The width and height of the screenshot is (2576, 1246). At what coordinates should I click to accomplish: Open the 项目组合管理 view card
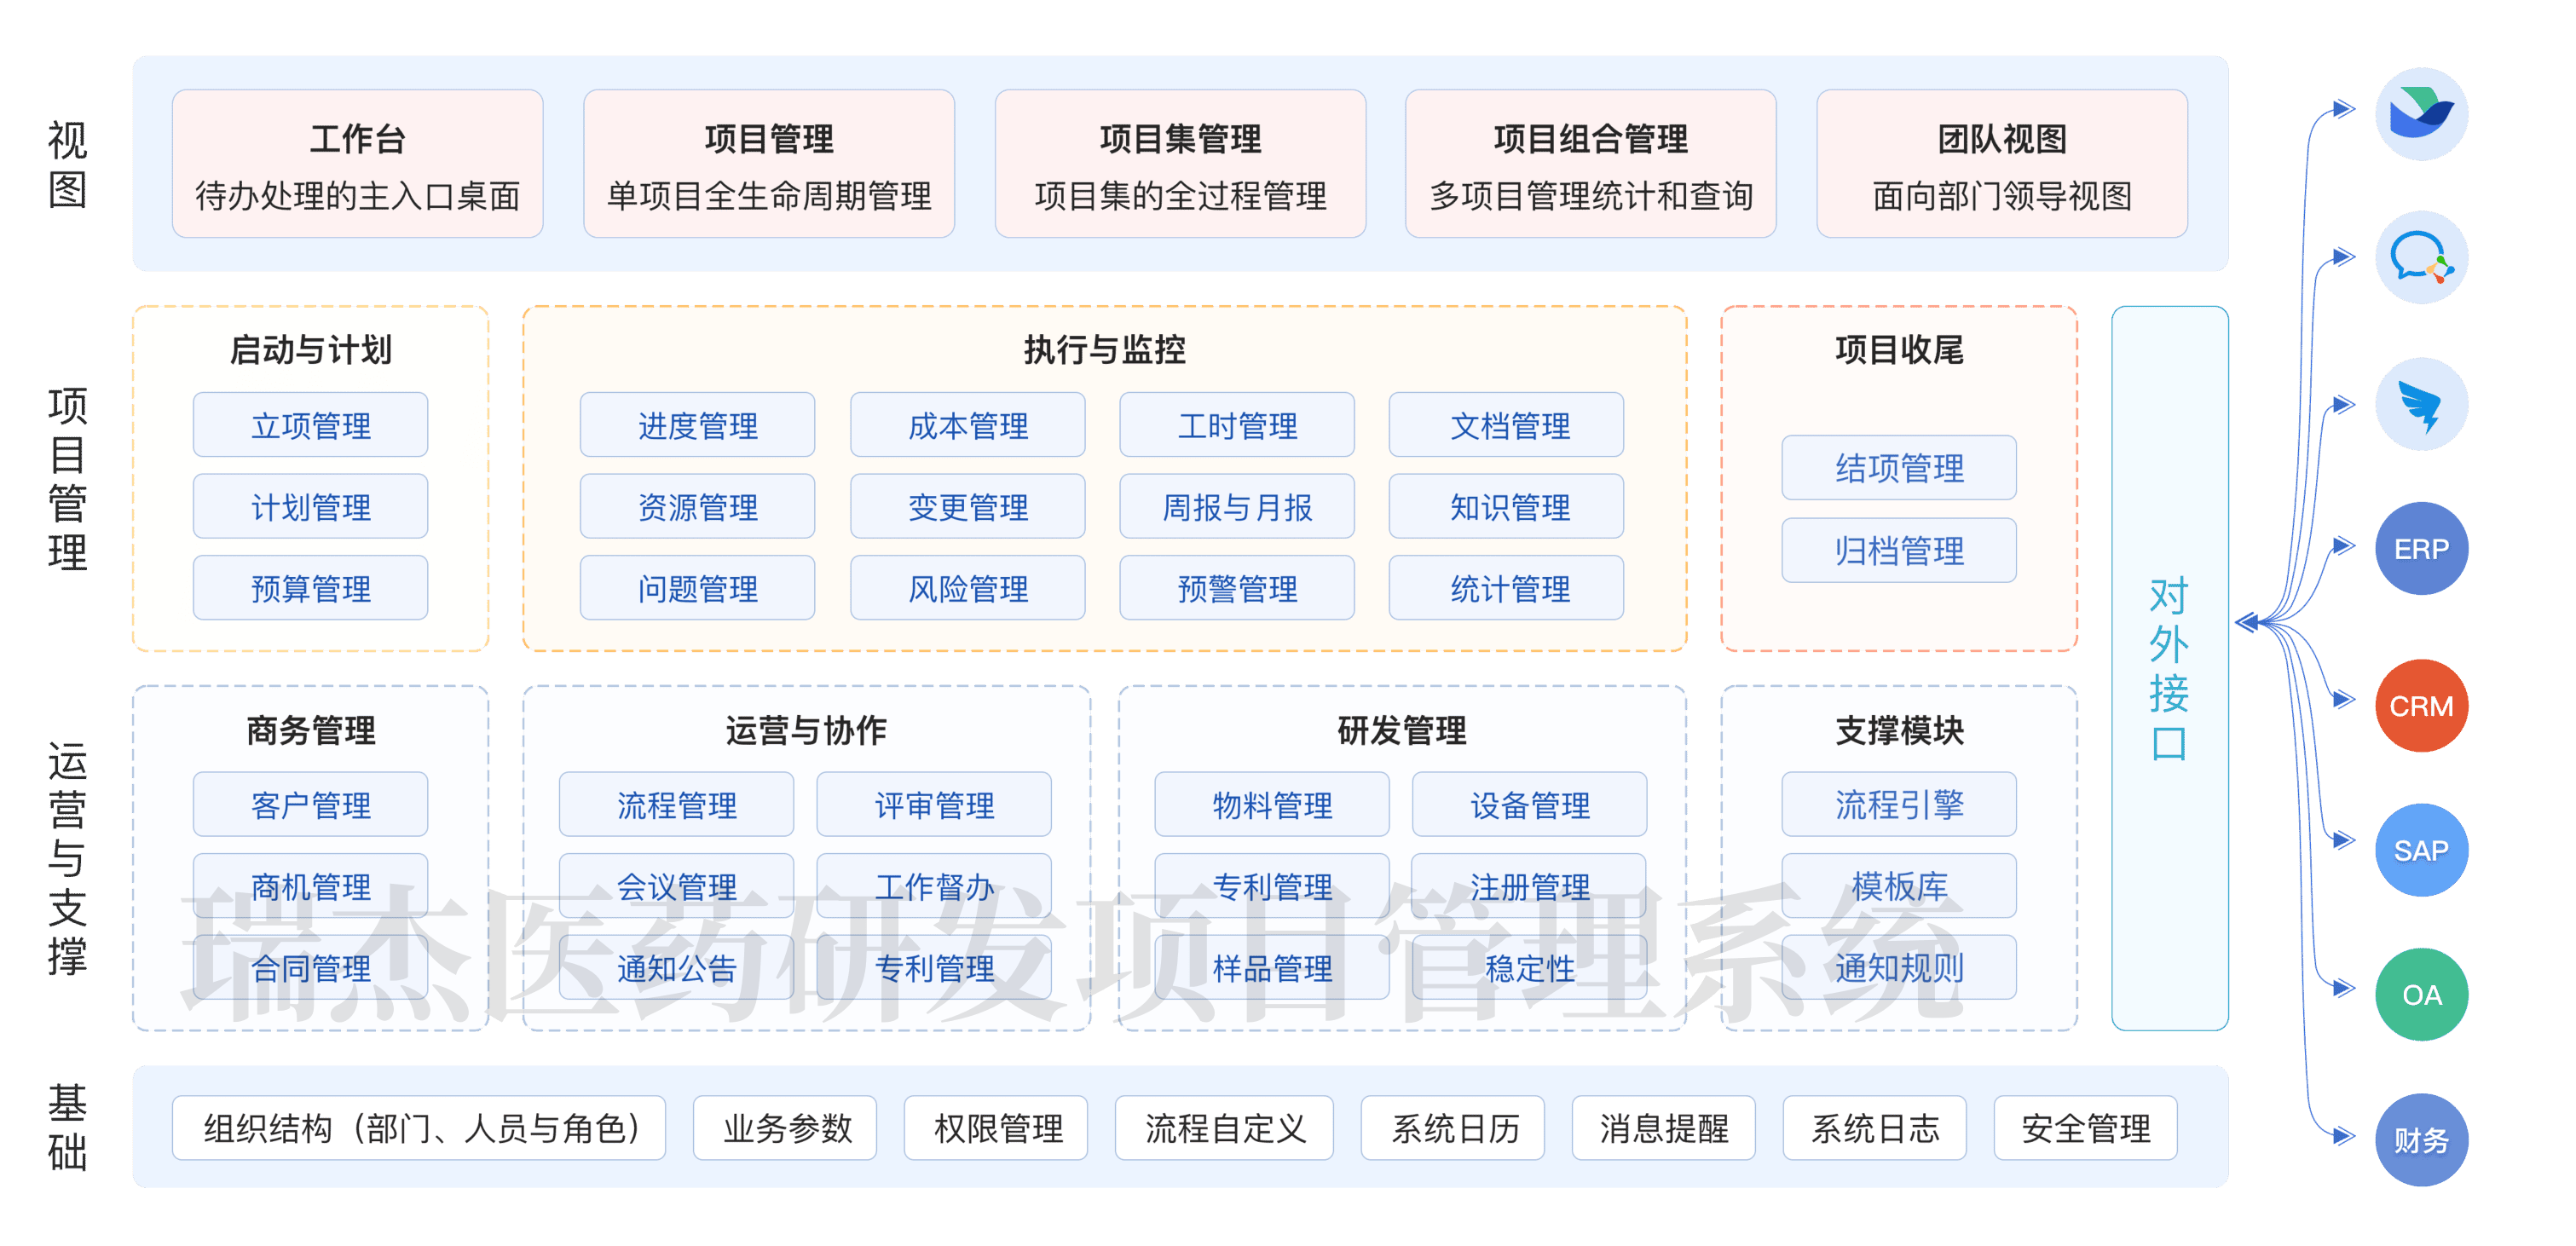(1591, 164)
